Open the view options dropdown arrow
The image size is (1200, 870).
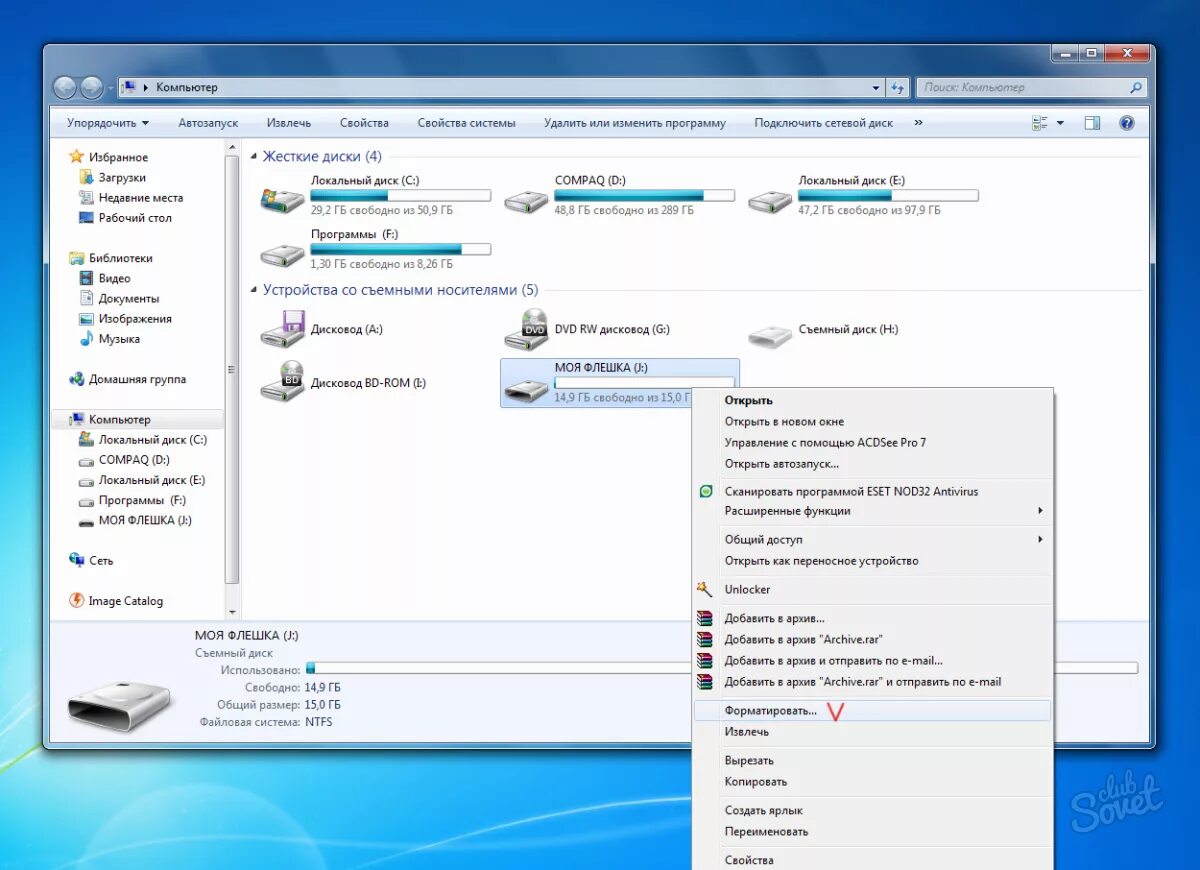pyautogui.click(x=1060, y=123)
